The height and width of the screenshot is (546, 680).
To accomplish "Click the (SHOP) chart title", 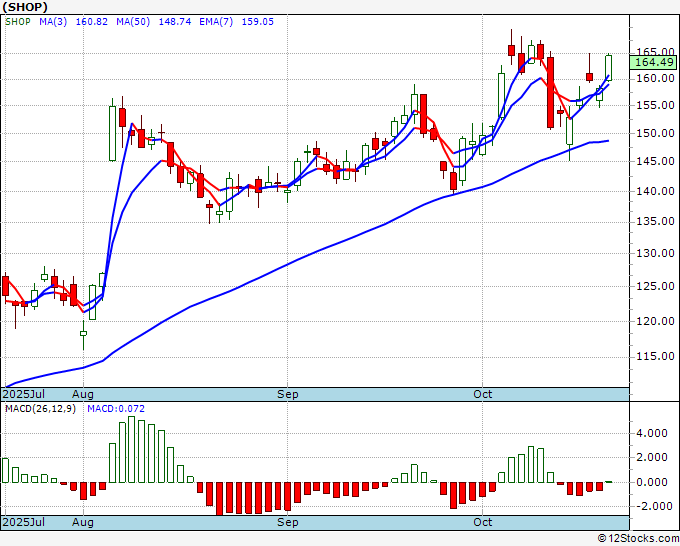I will click(25, 7).
